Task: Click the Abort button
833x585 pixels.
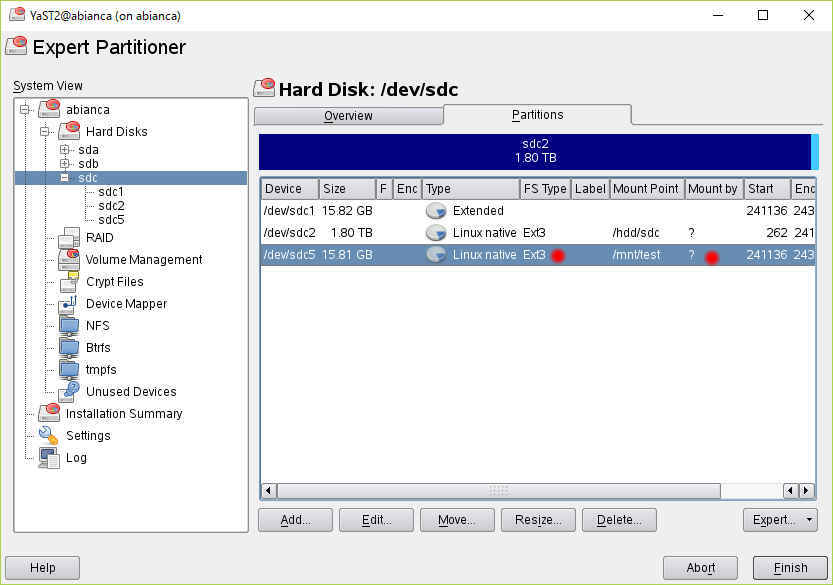Action: (x=700, y=567)
